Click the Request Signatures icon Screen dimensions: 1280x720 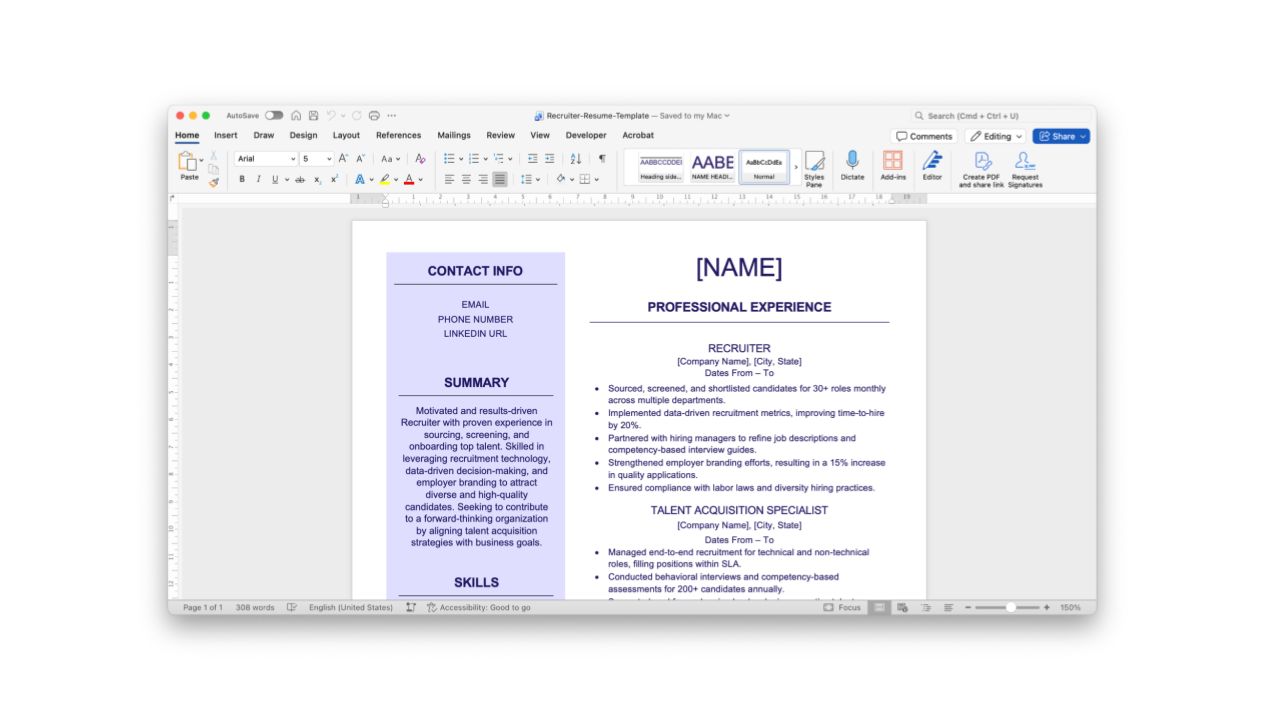pos(1024,167)
